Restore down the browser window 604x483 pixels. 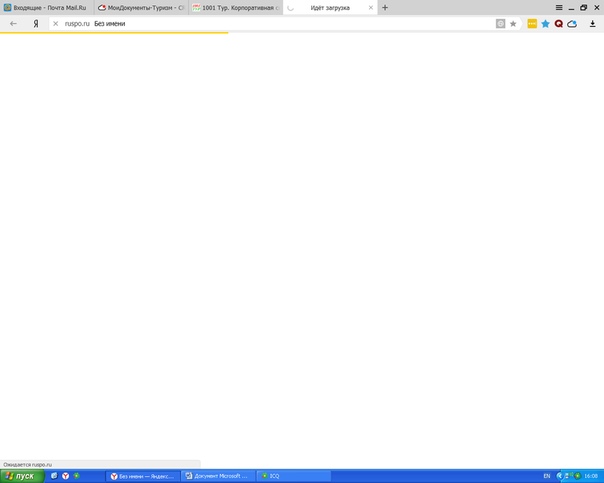point(584,7)
